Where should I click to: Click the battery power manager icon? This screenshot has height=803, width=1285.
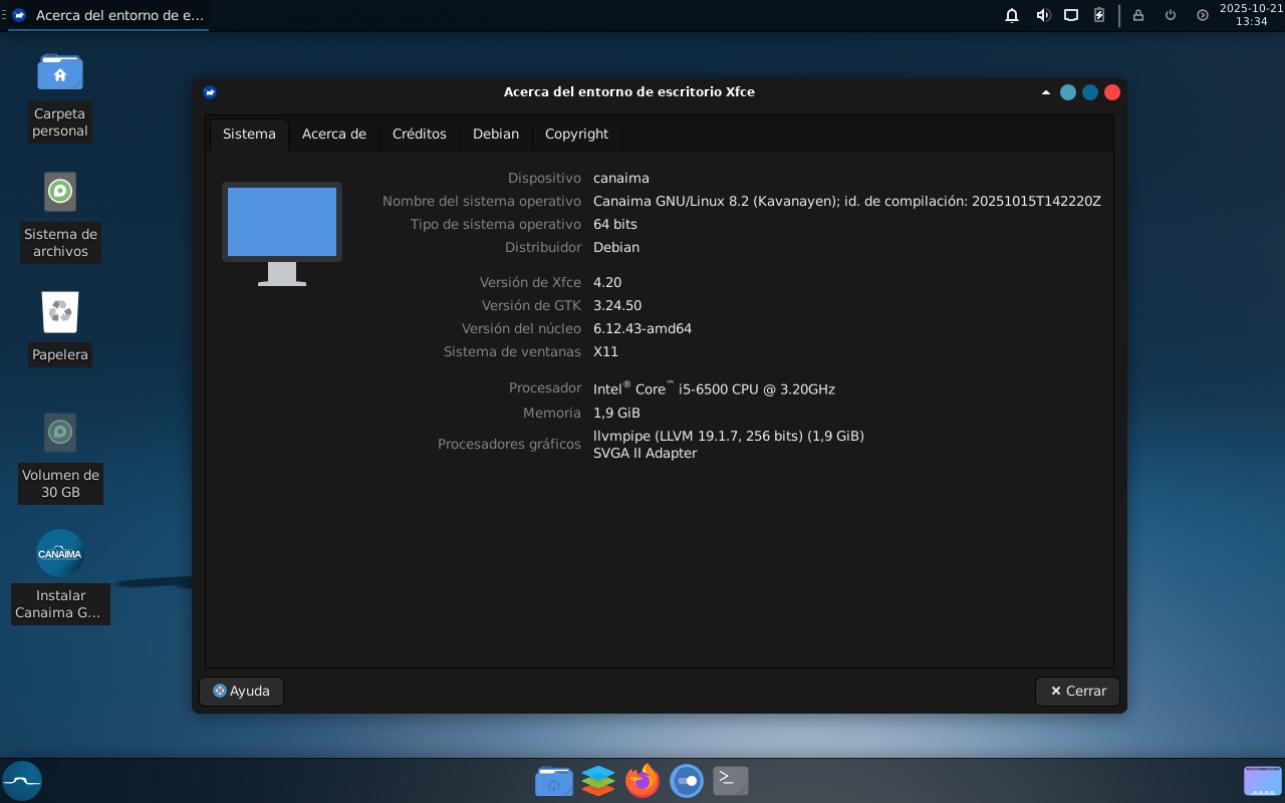[1099, 15]
